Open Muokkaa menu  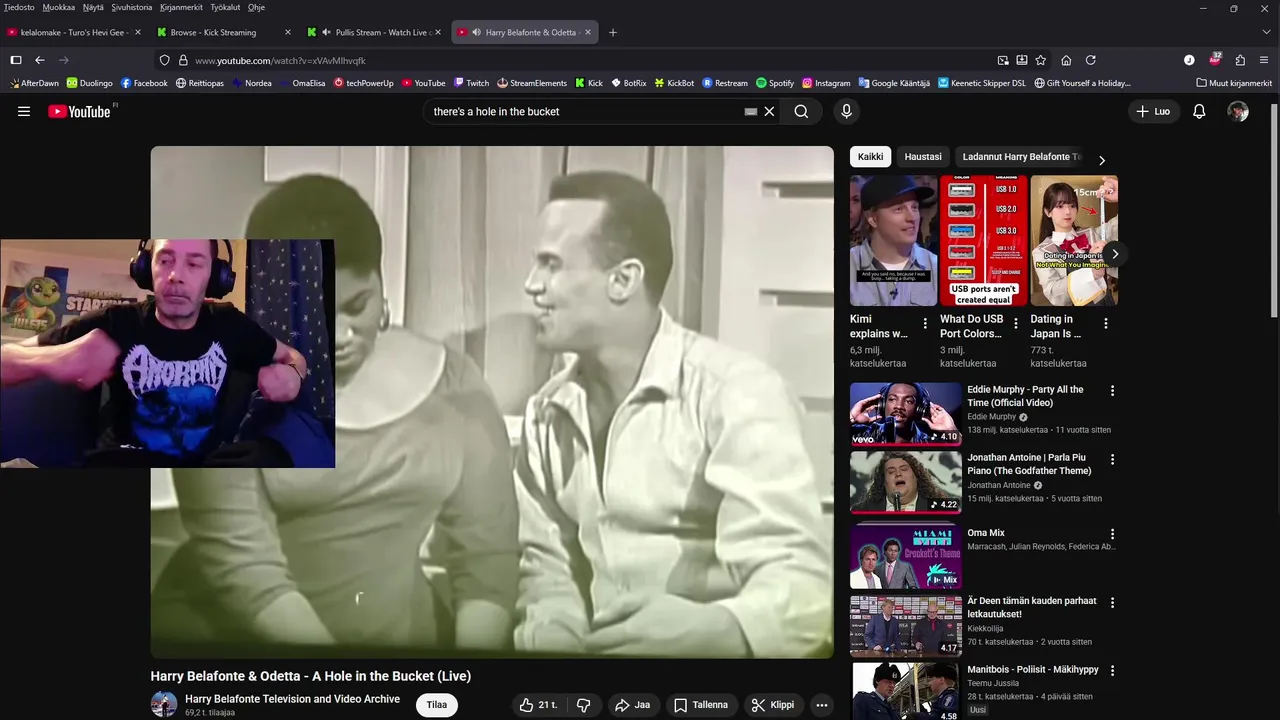pyautogui.click(x=59, y=7)
